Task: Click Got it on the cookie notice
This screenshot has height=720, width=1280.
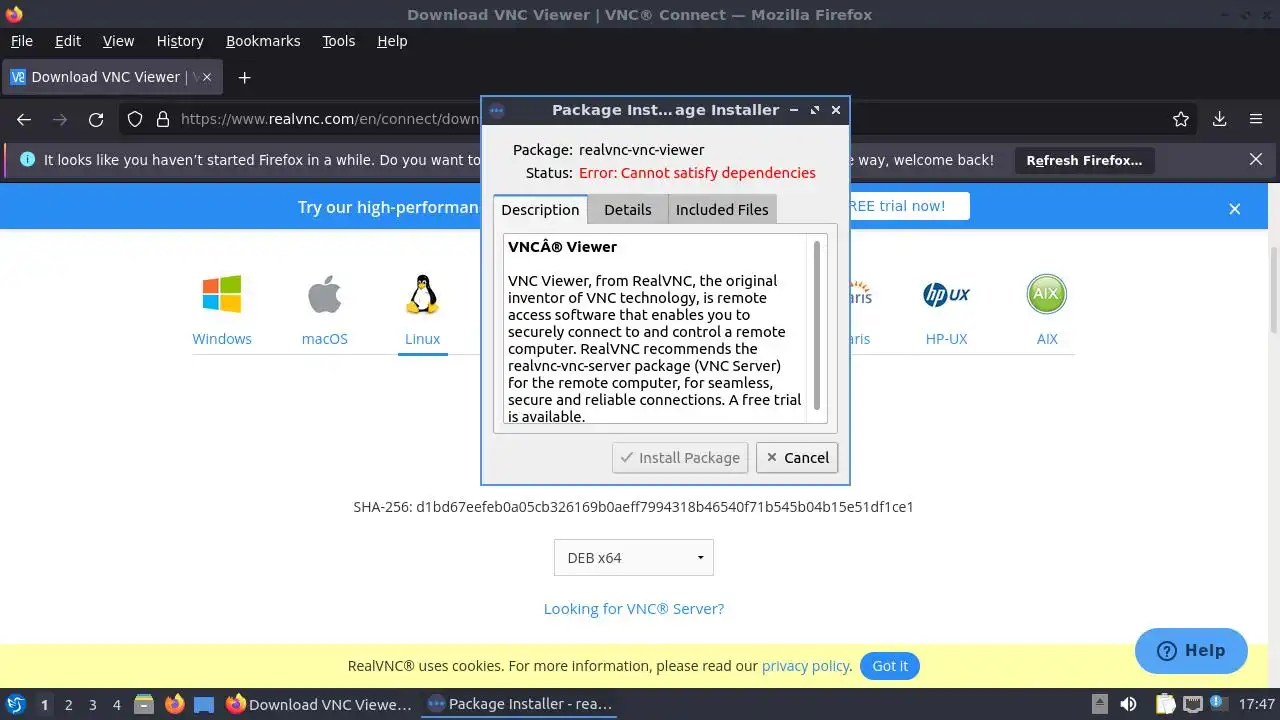Action: tap(890, 666)
